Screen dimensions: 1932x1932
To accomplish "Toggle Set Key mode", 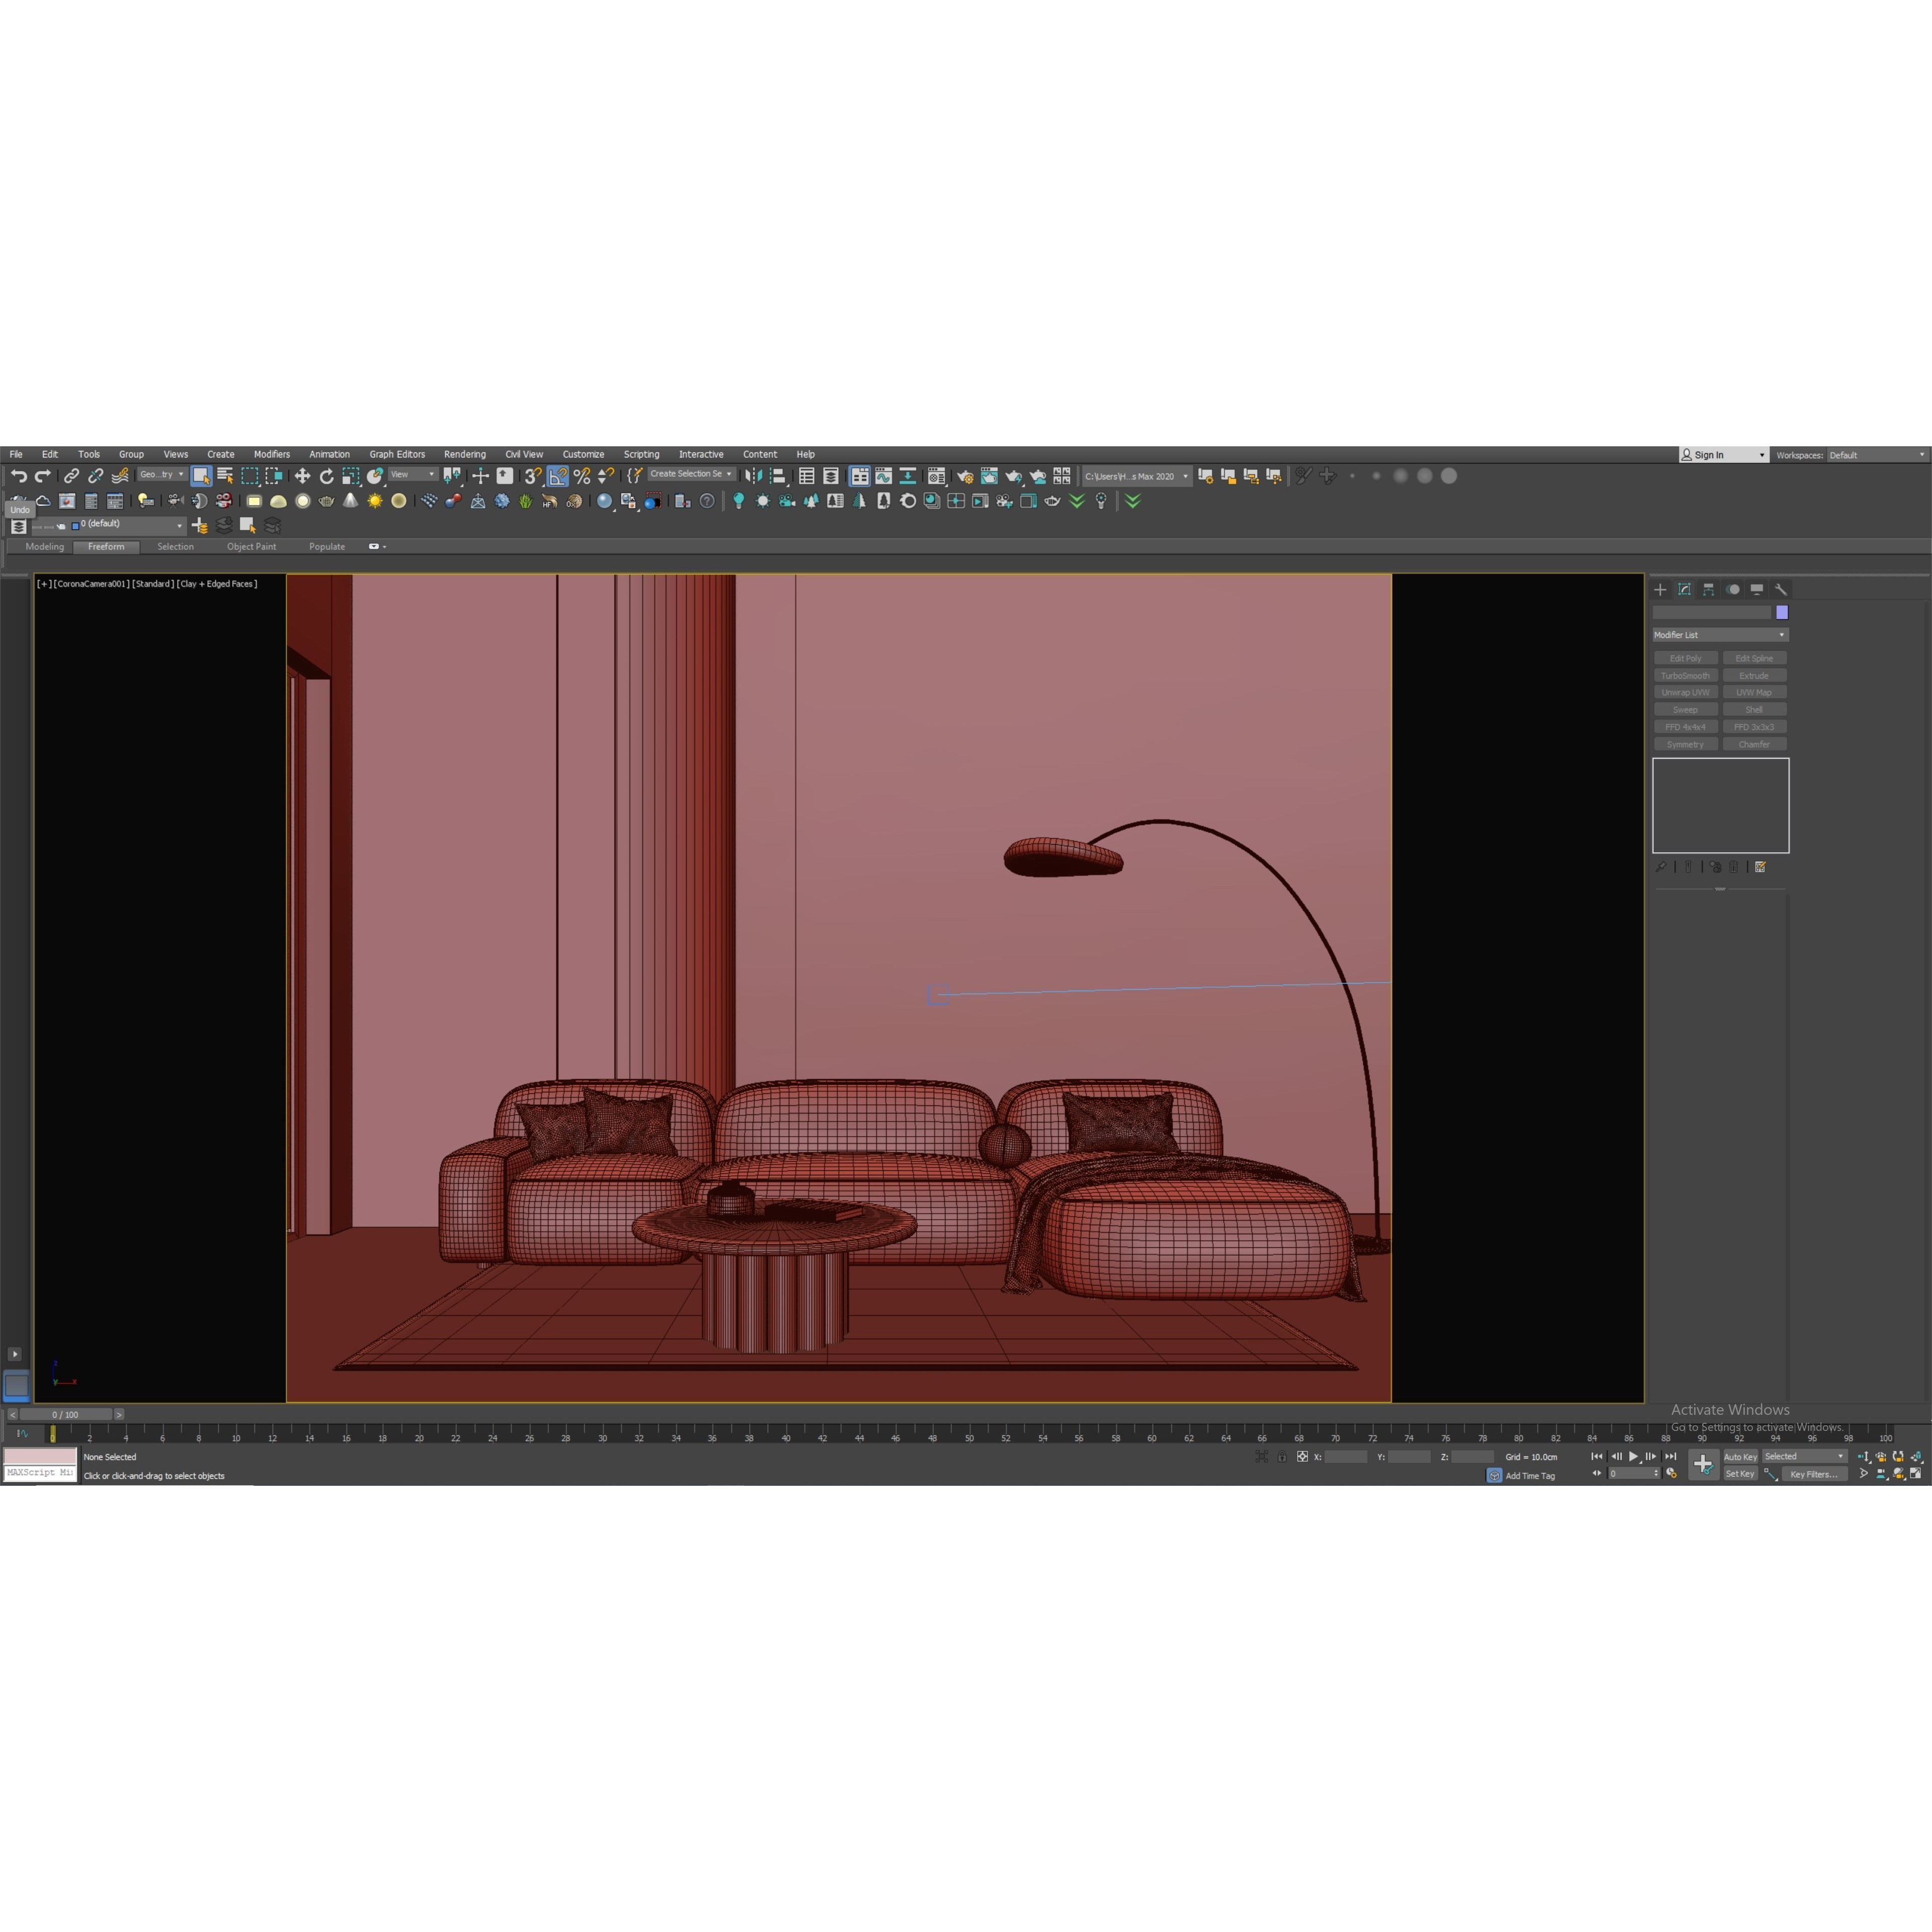I will click(x=1740, y=1473).
